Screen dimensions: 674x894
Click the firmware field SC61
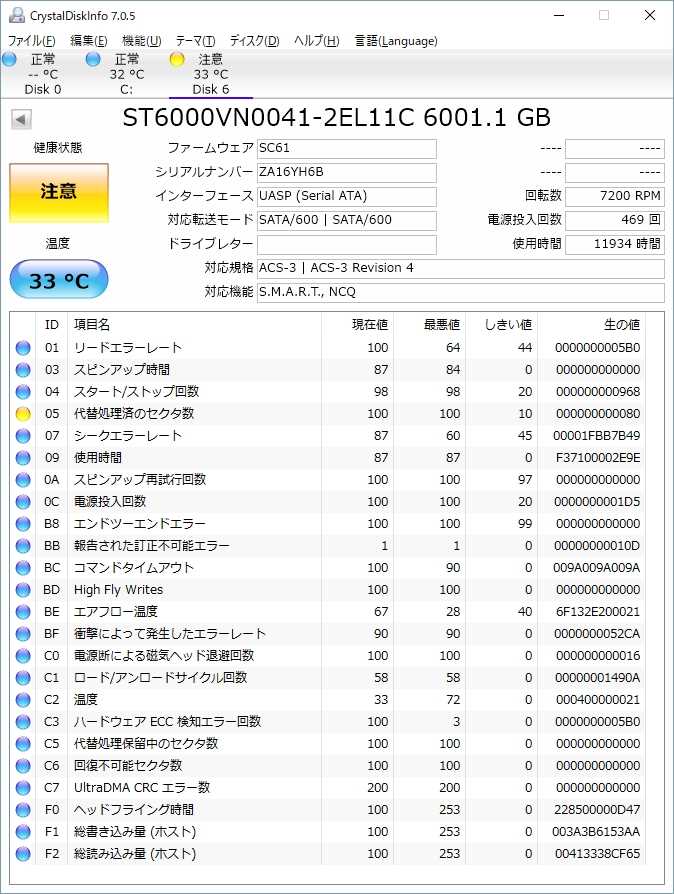click(x=347, y=148)
